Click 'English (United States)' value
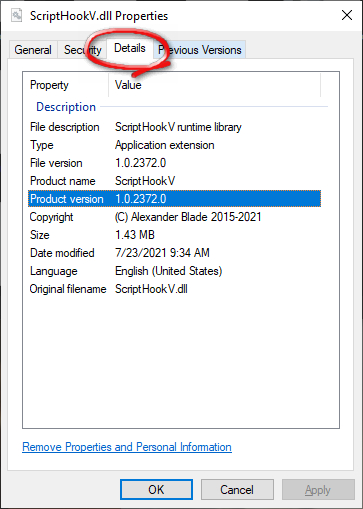The height and width of the screenshot is (509, 363). click(x=168, y=271)
